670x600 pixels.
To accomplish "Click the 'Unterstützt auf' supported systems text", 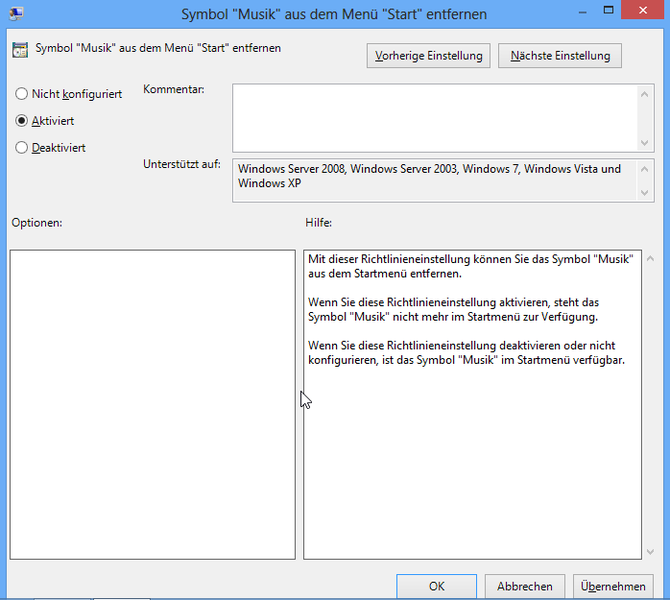I will pyautogui.click(x=430, y=176).
